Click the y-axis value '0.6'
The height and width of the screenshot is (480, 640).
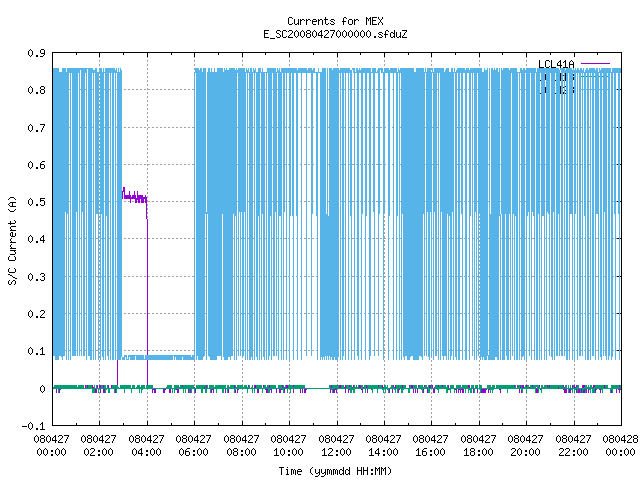tap(36, 165)
